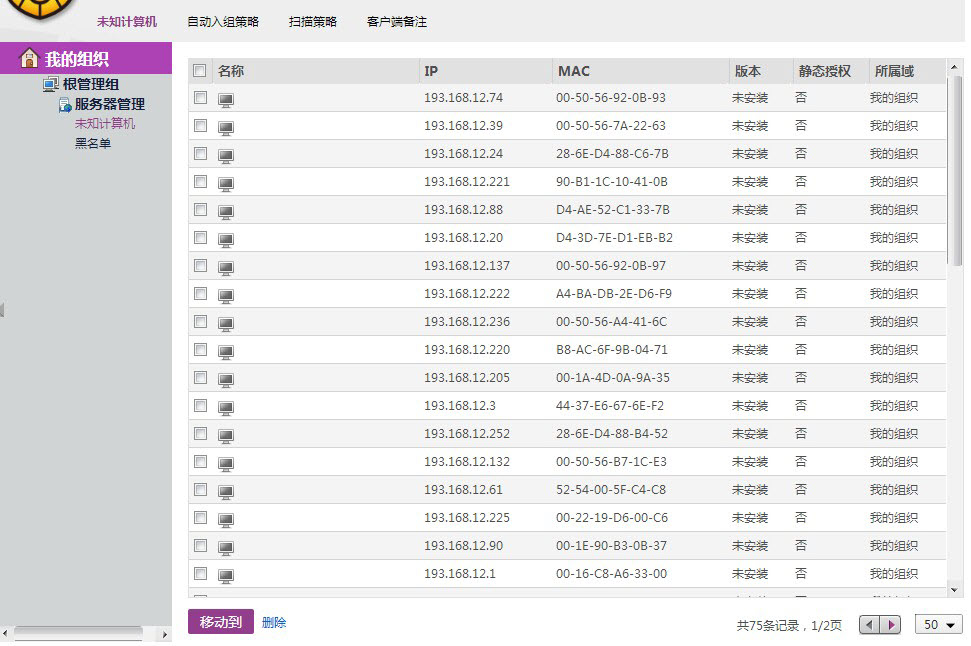The width and height of the screenshot is (971, 646).
Task: Open the 50 records-per-page dropdown
Action: point(938,624)
